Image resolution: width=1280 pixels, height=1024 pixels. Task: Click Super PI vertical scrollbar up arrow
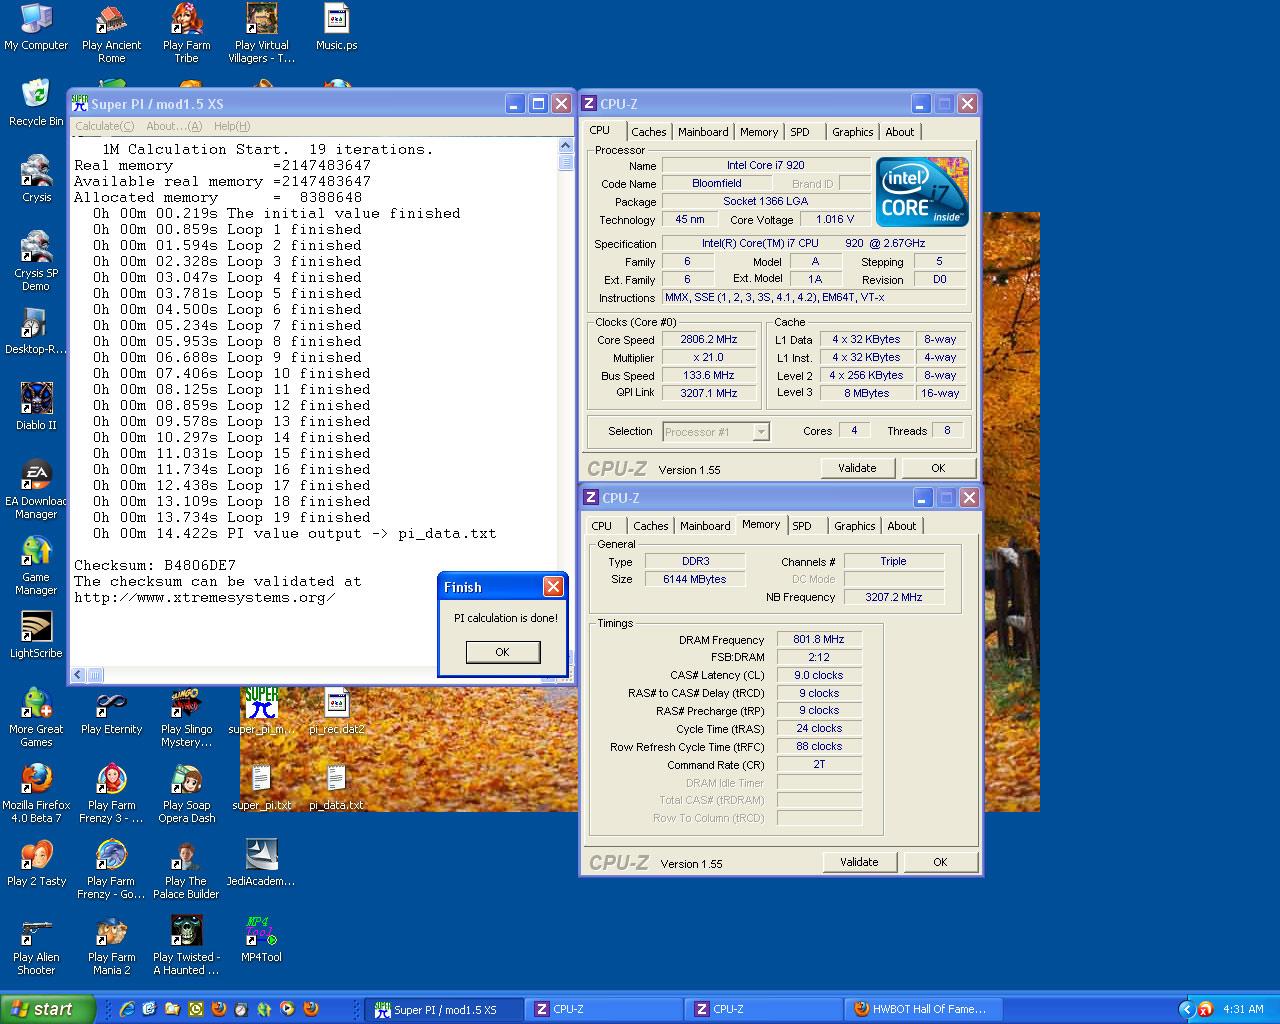point(566,145)
